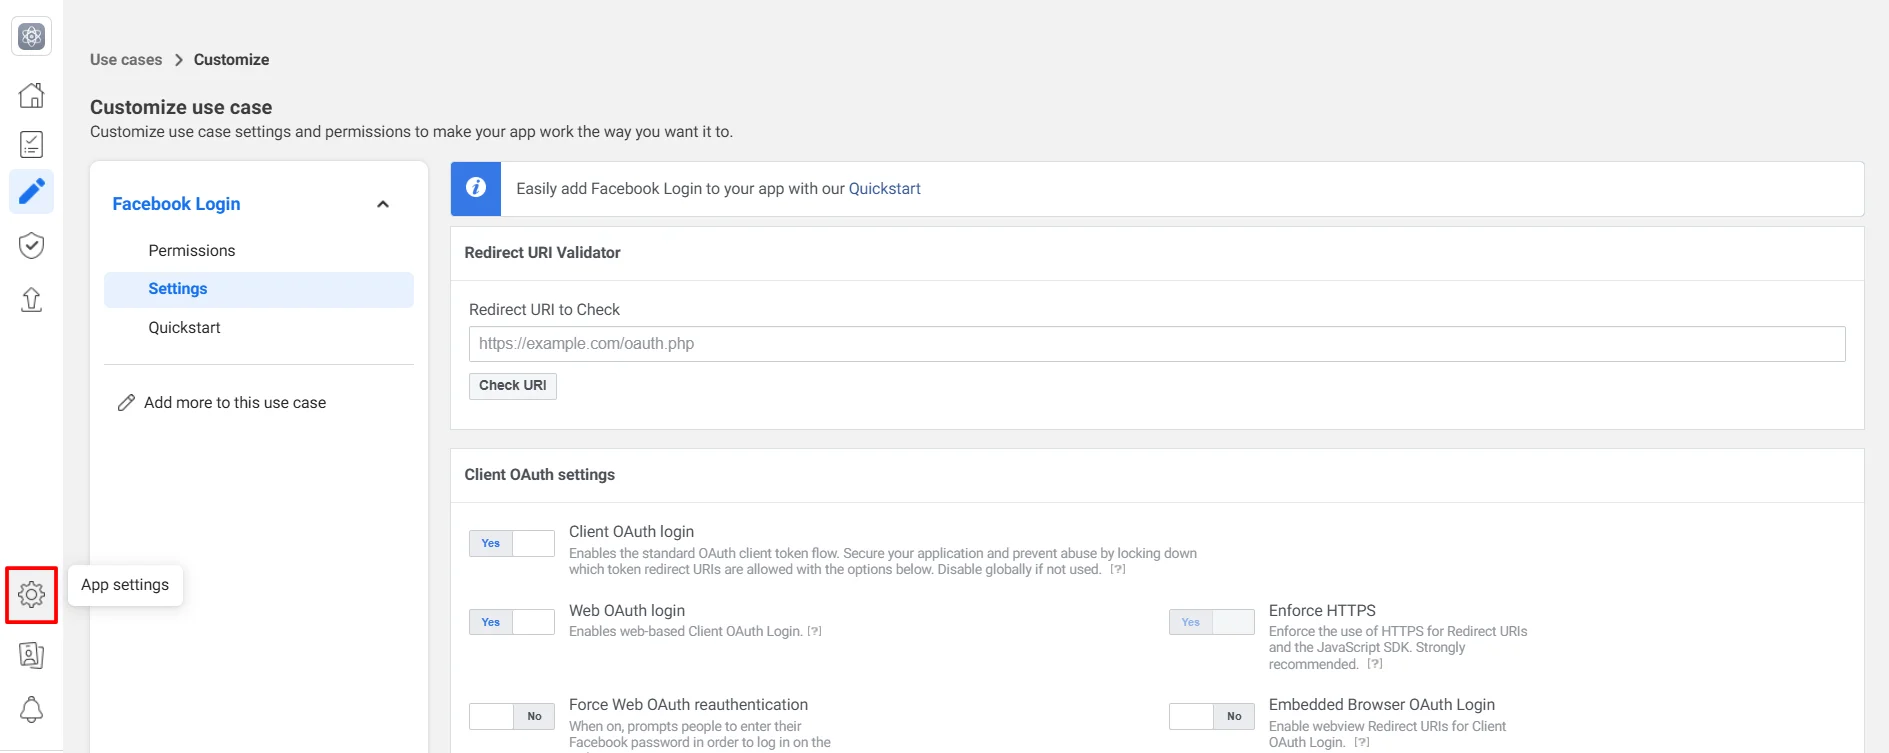Open the roles contact card icon in sidebar
Viewport: 1889px width, 753px height.
pyautogui.click(x=31, y=655)
